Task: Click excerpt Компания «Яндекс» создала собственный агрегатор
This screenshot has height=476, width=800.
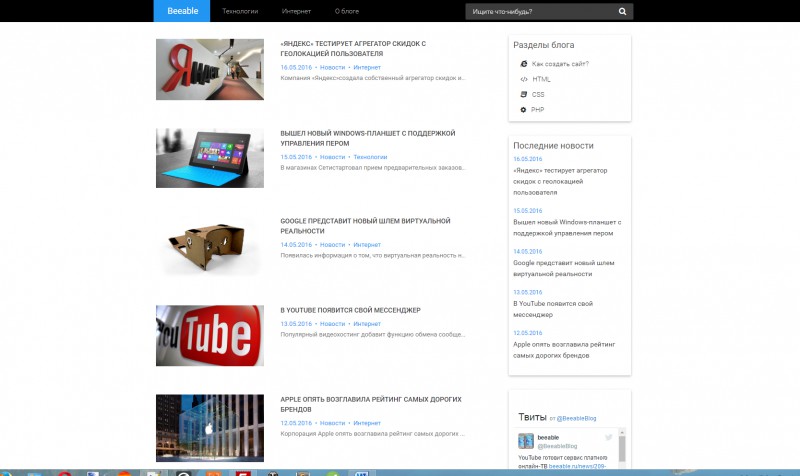Action: pos(372,78)
